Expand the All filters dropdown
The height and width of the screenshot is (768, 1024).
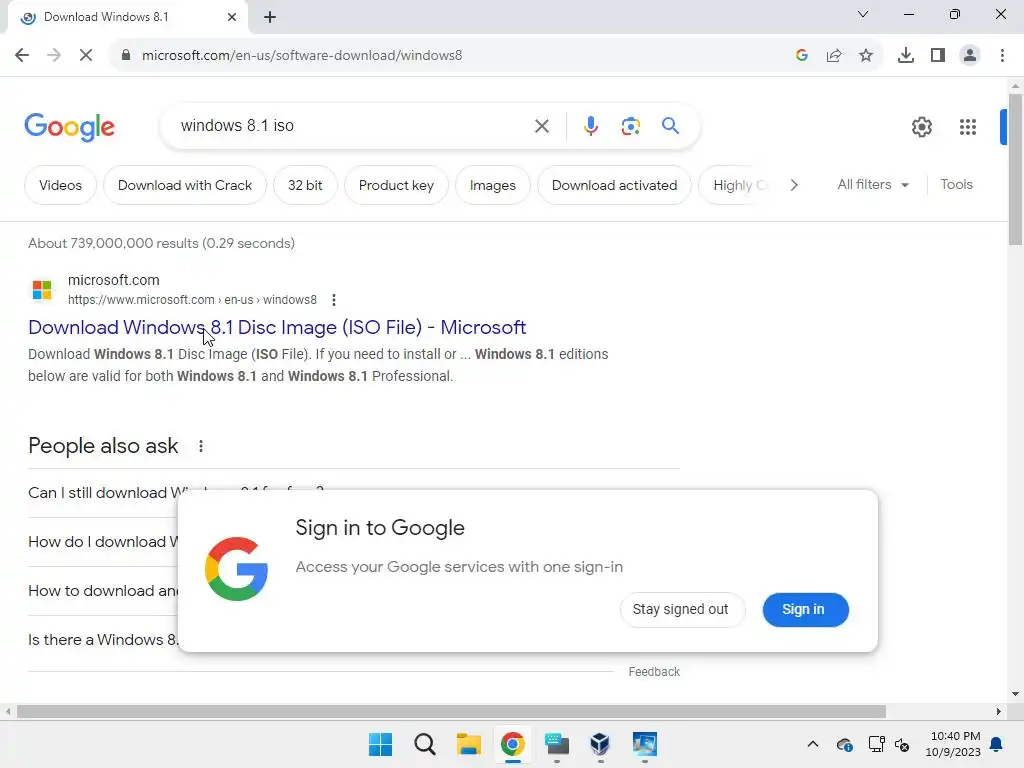click(873, 185)
